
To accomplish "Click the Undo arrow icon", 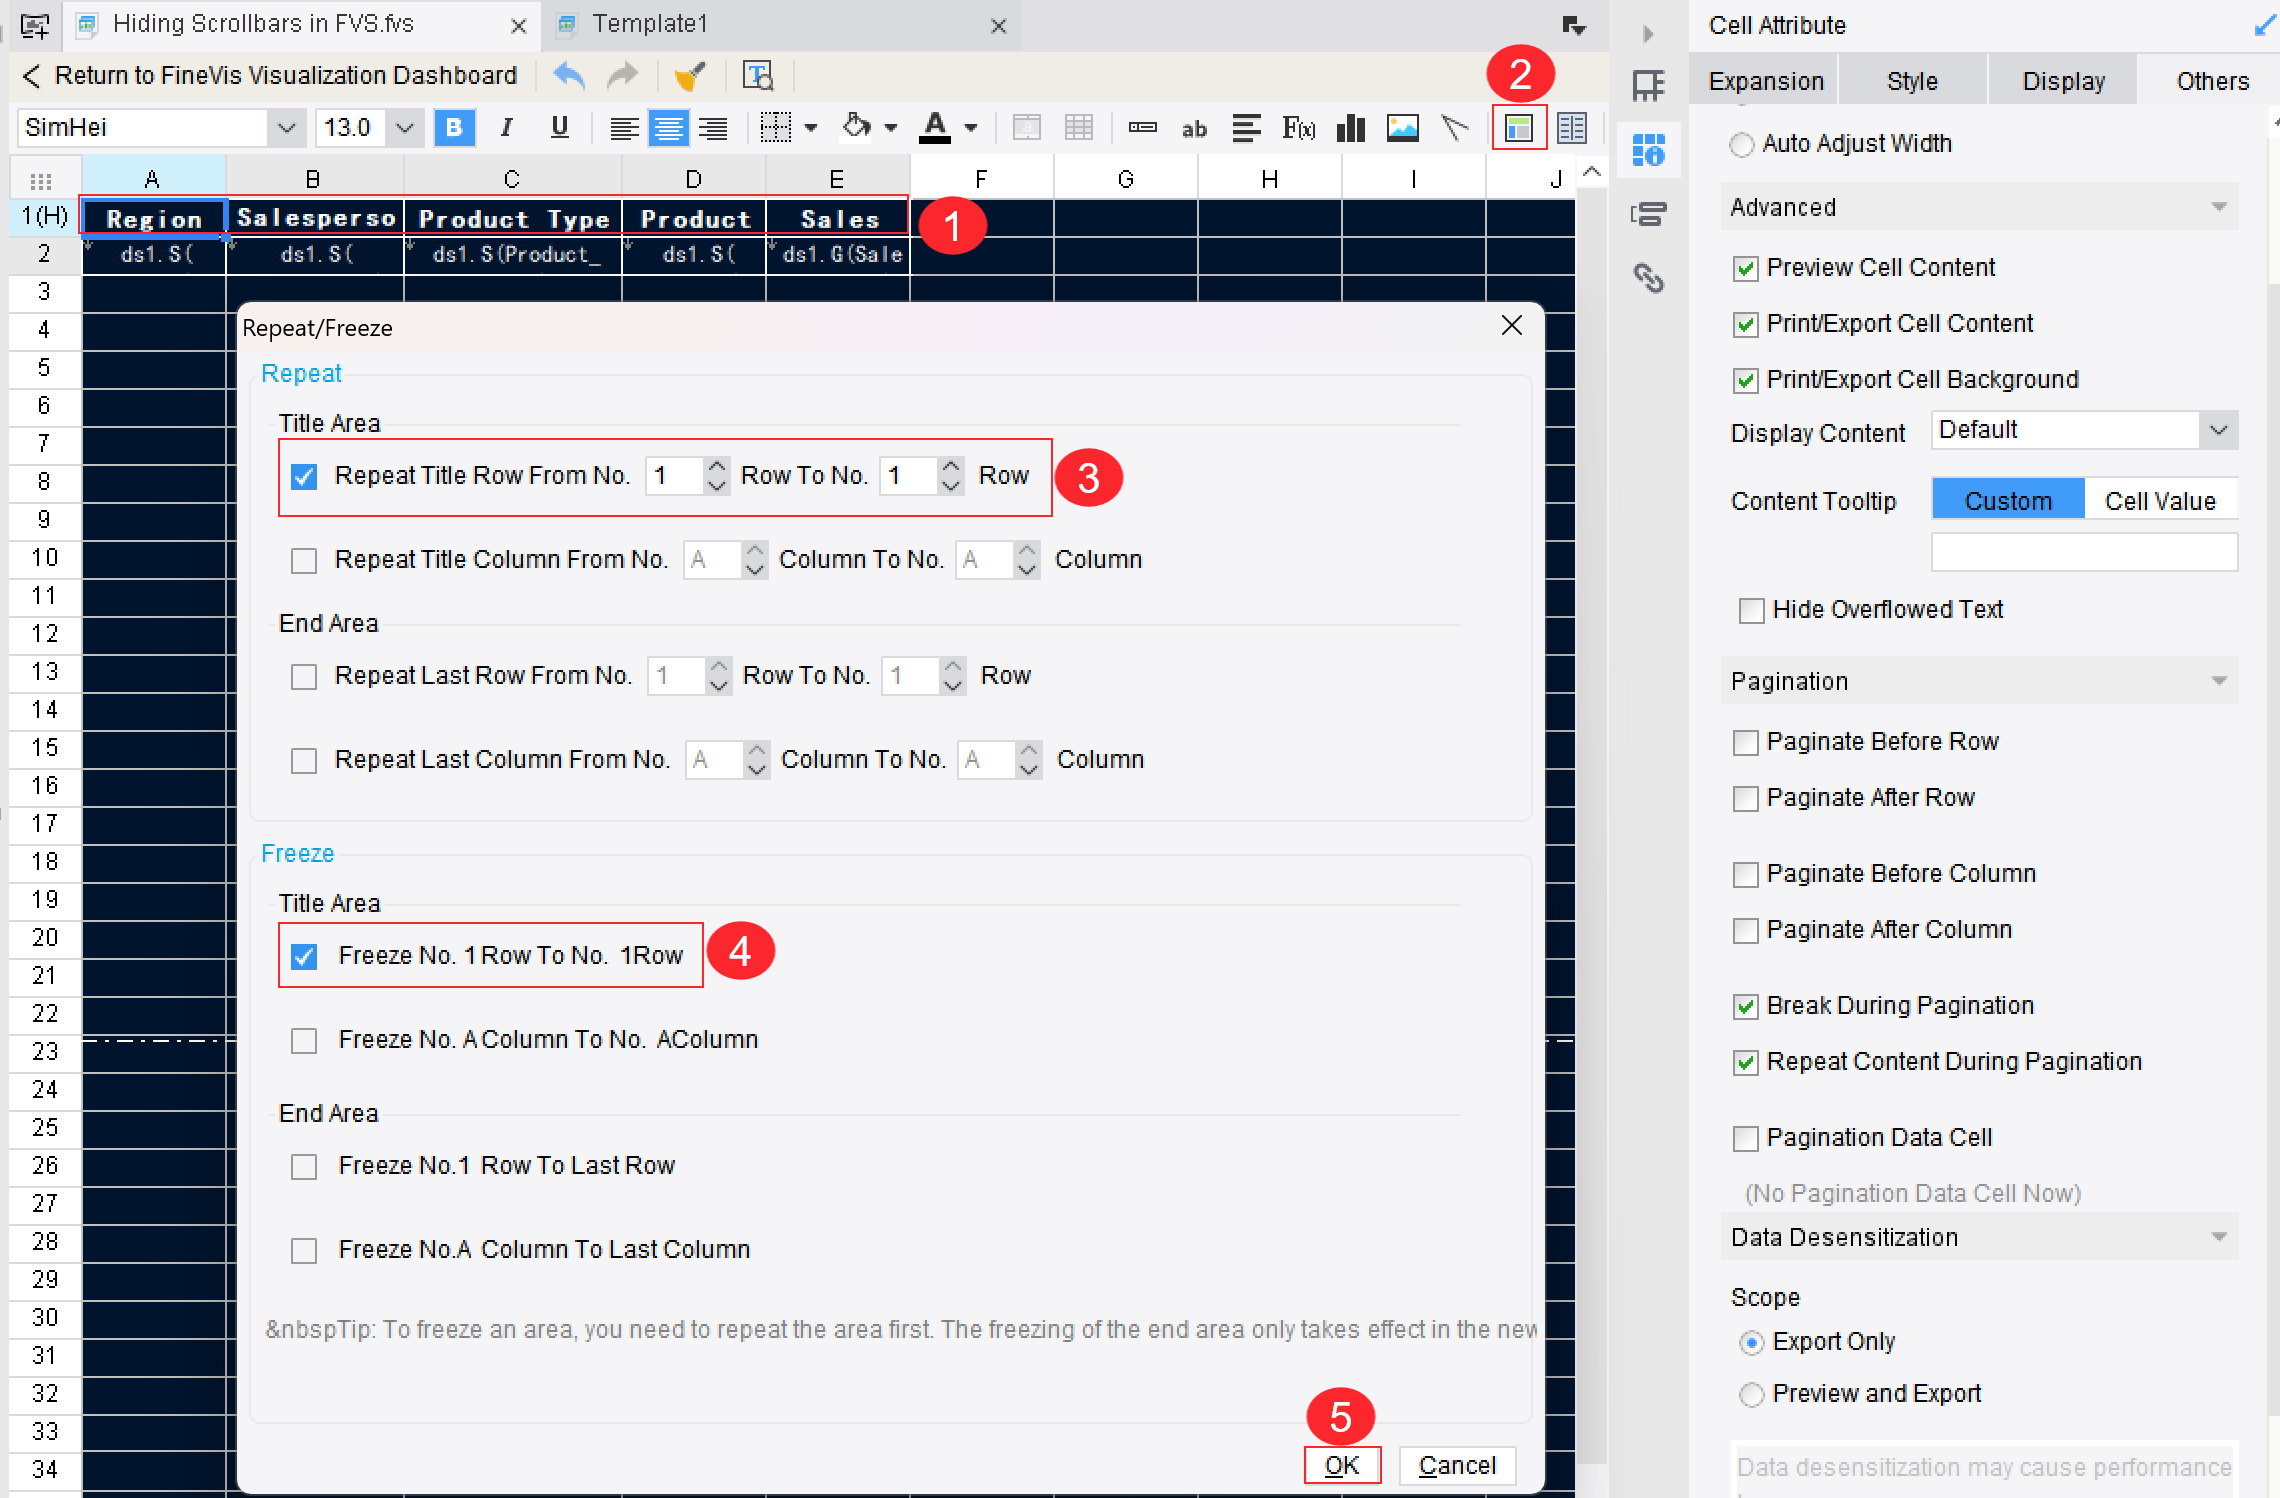I will click(570, 75).
